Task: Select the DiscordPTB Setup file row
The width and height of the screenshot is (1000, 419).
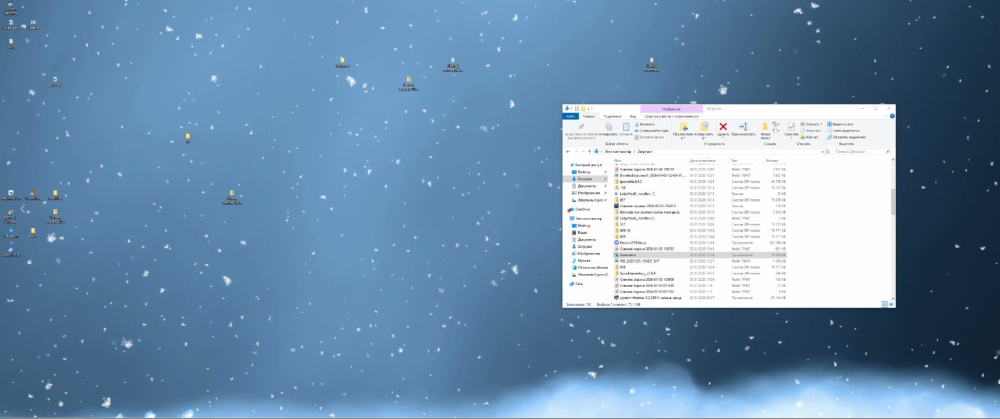Action: click(x=700, y=242)
